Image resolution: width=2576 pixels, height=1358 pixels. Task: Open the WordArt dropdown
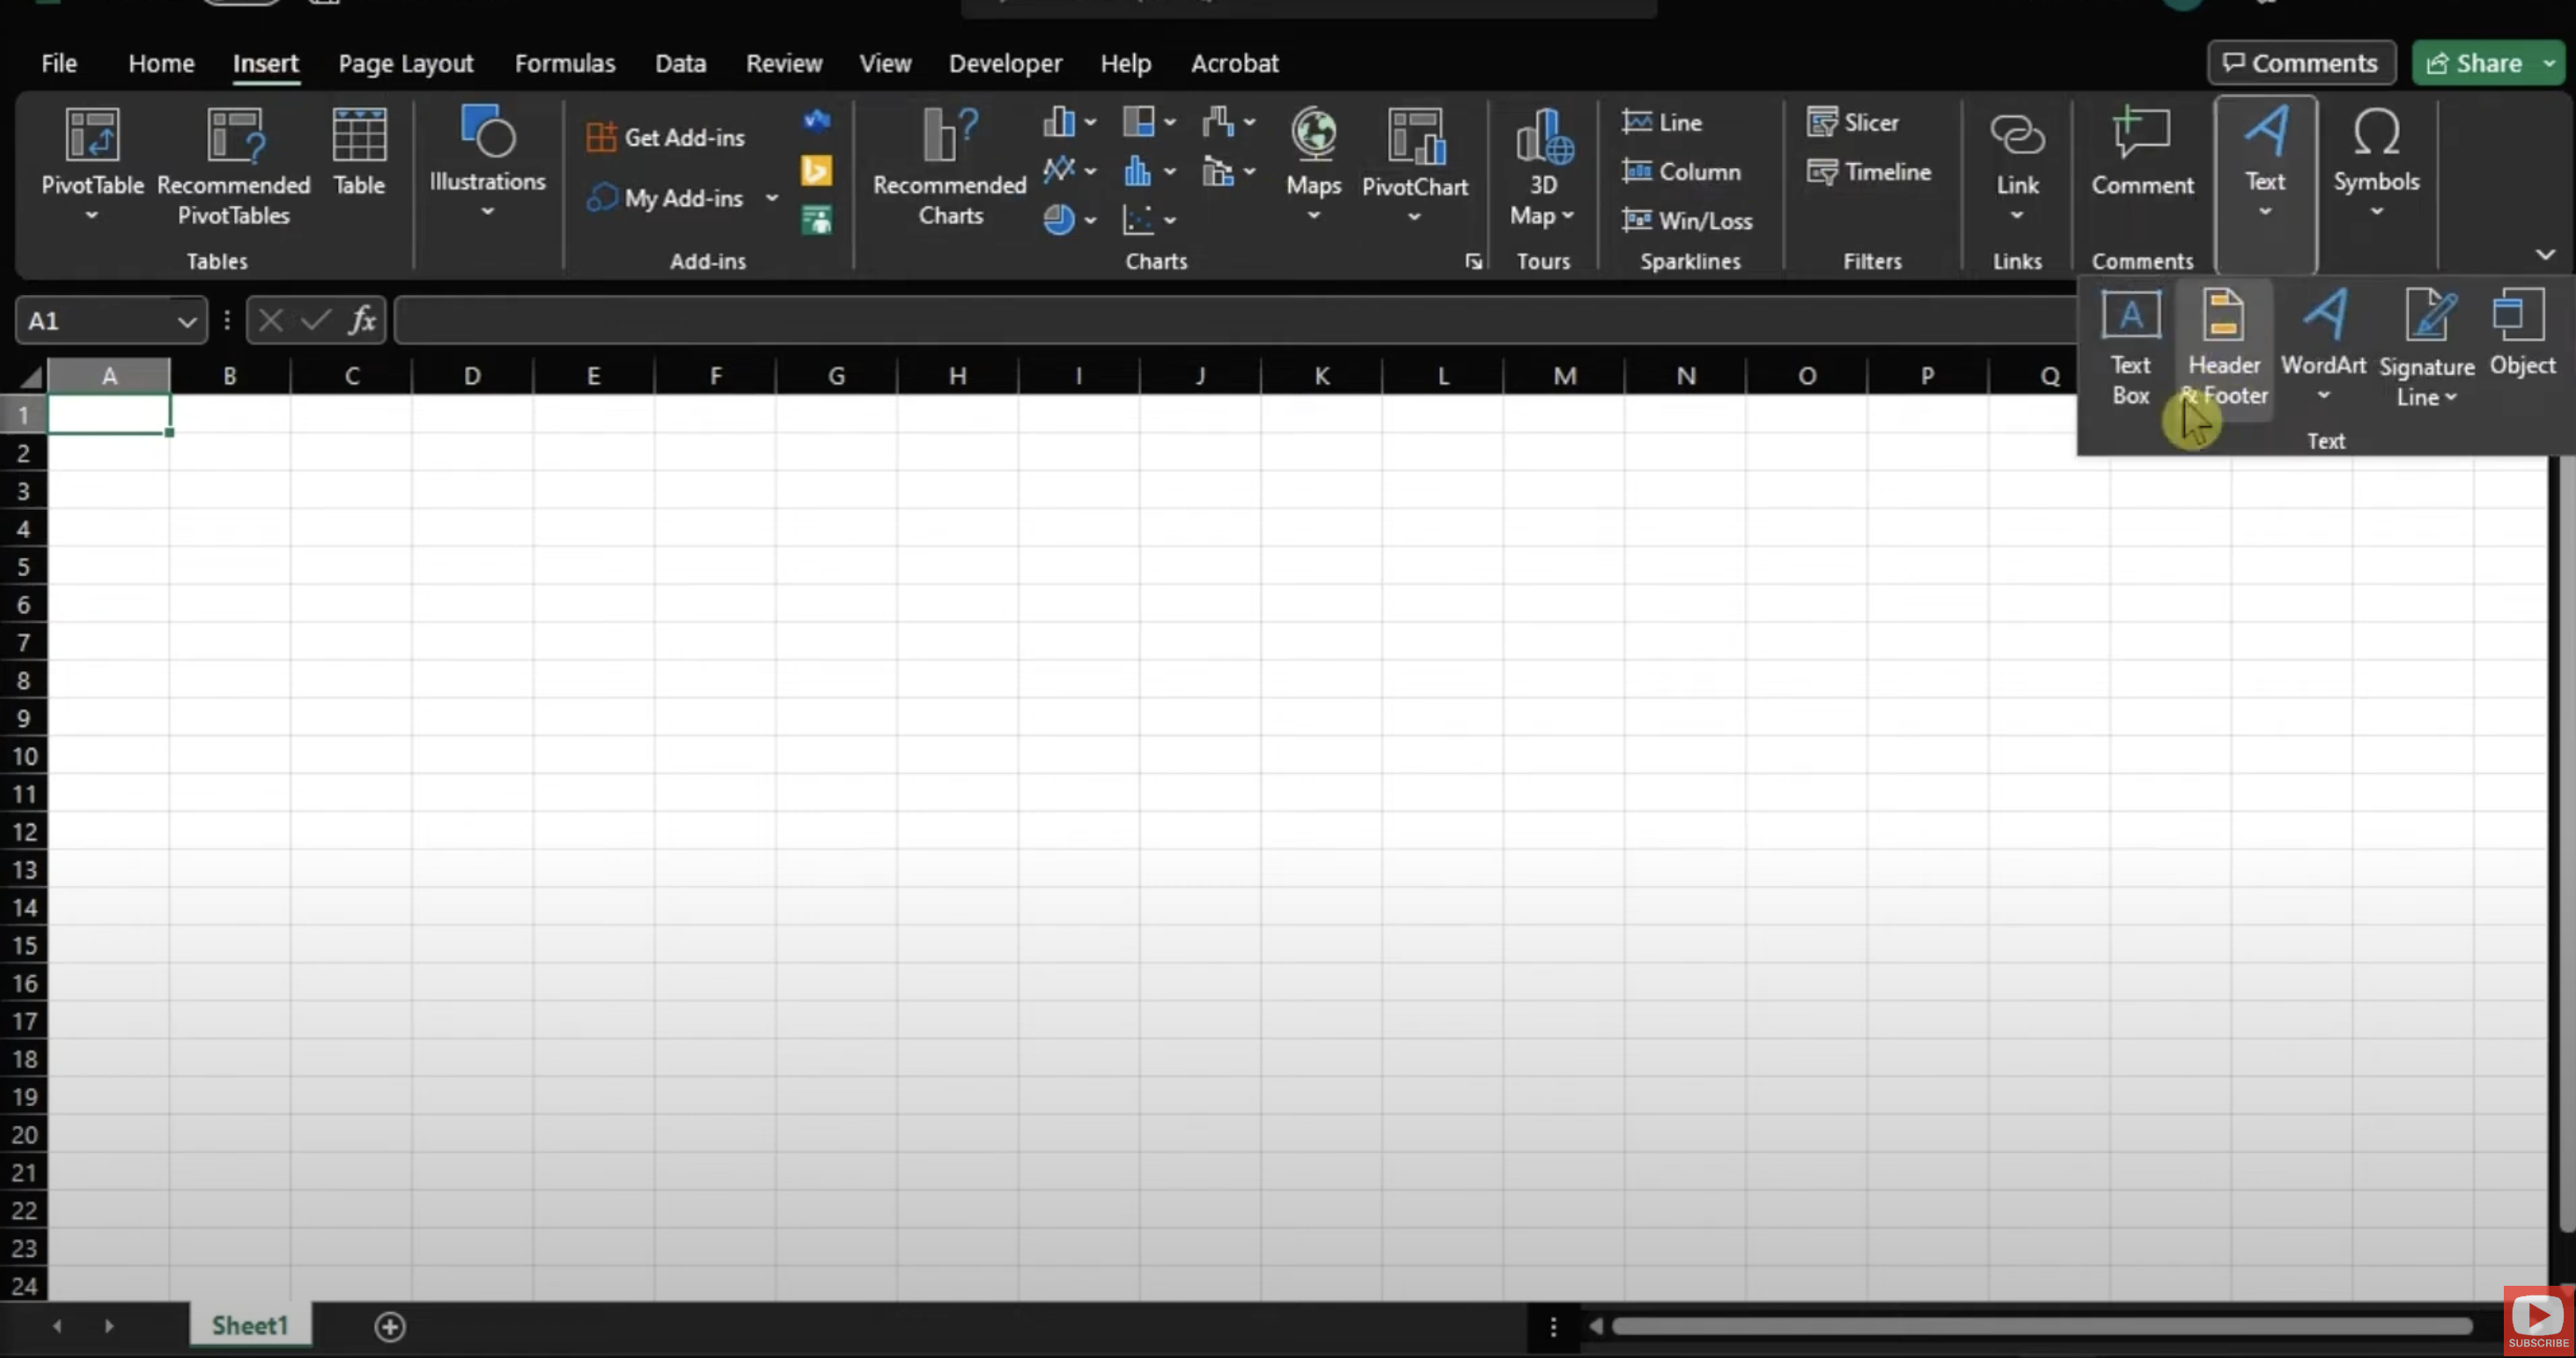[x=2323, y=345]
